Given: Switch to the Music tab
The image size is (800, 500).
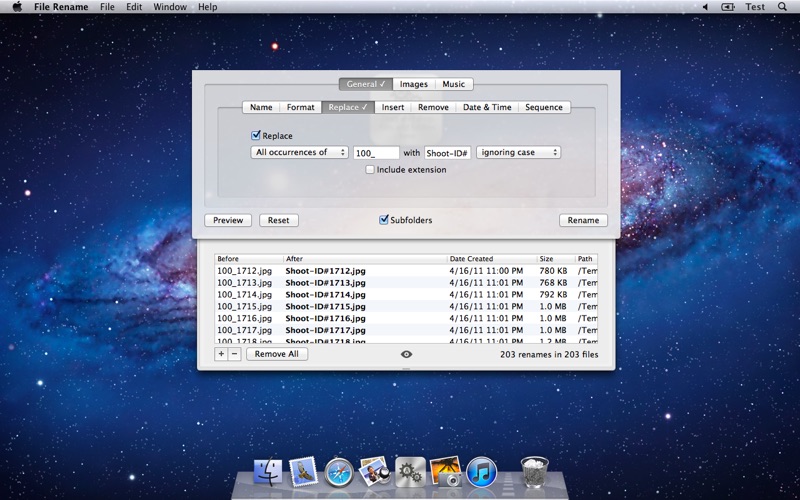Looking at the screenshot, I should (454, 84).
